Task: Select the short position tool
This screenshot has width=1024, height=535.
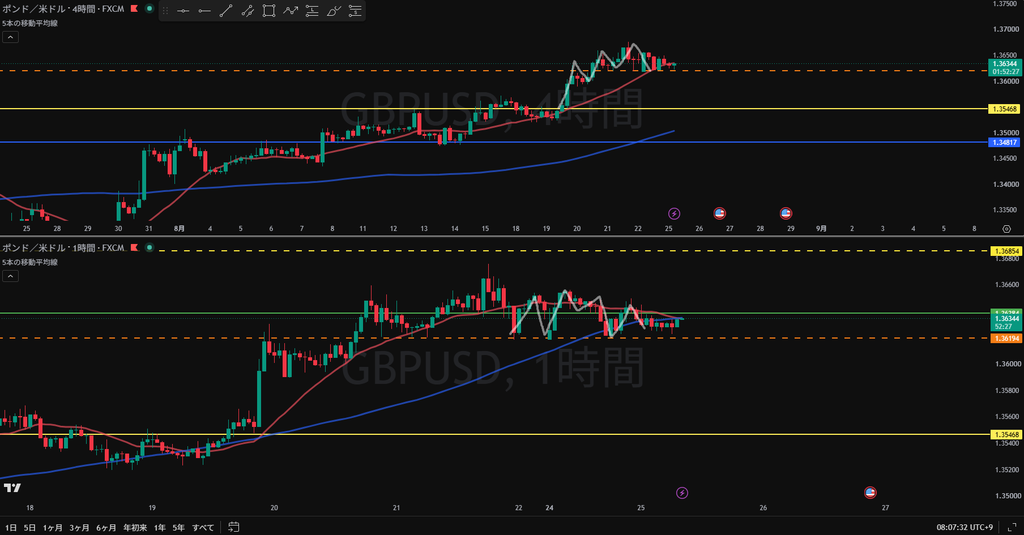Action: point(355,10)
